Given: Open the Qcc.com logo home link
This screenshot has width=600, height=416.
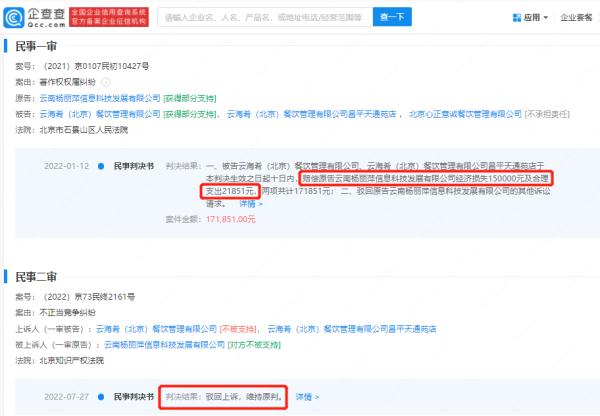Looking at the screenshot, I should click(34, 17).
